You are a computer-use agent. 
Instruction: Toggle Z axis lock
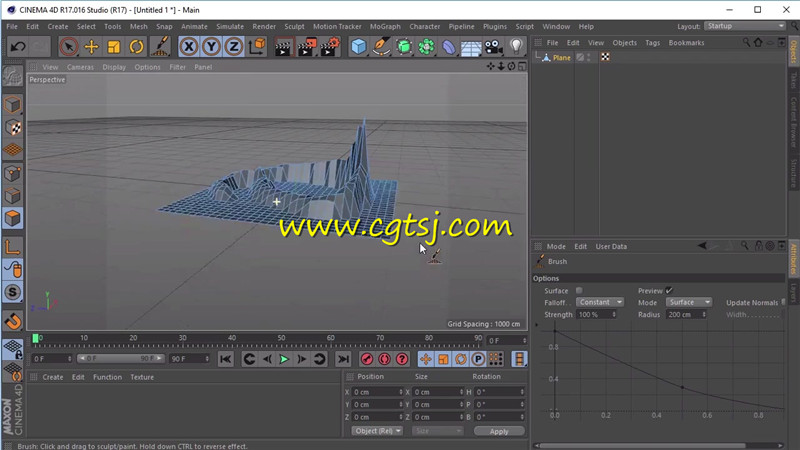click(234, 47)
